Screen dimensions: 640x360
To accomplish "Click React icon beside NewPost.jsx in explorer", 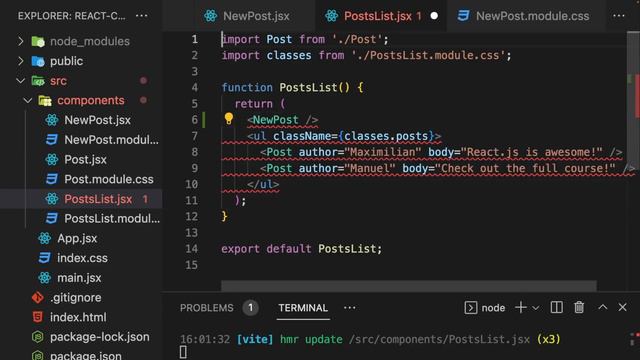I will point(52,120).
